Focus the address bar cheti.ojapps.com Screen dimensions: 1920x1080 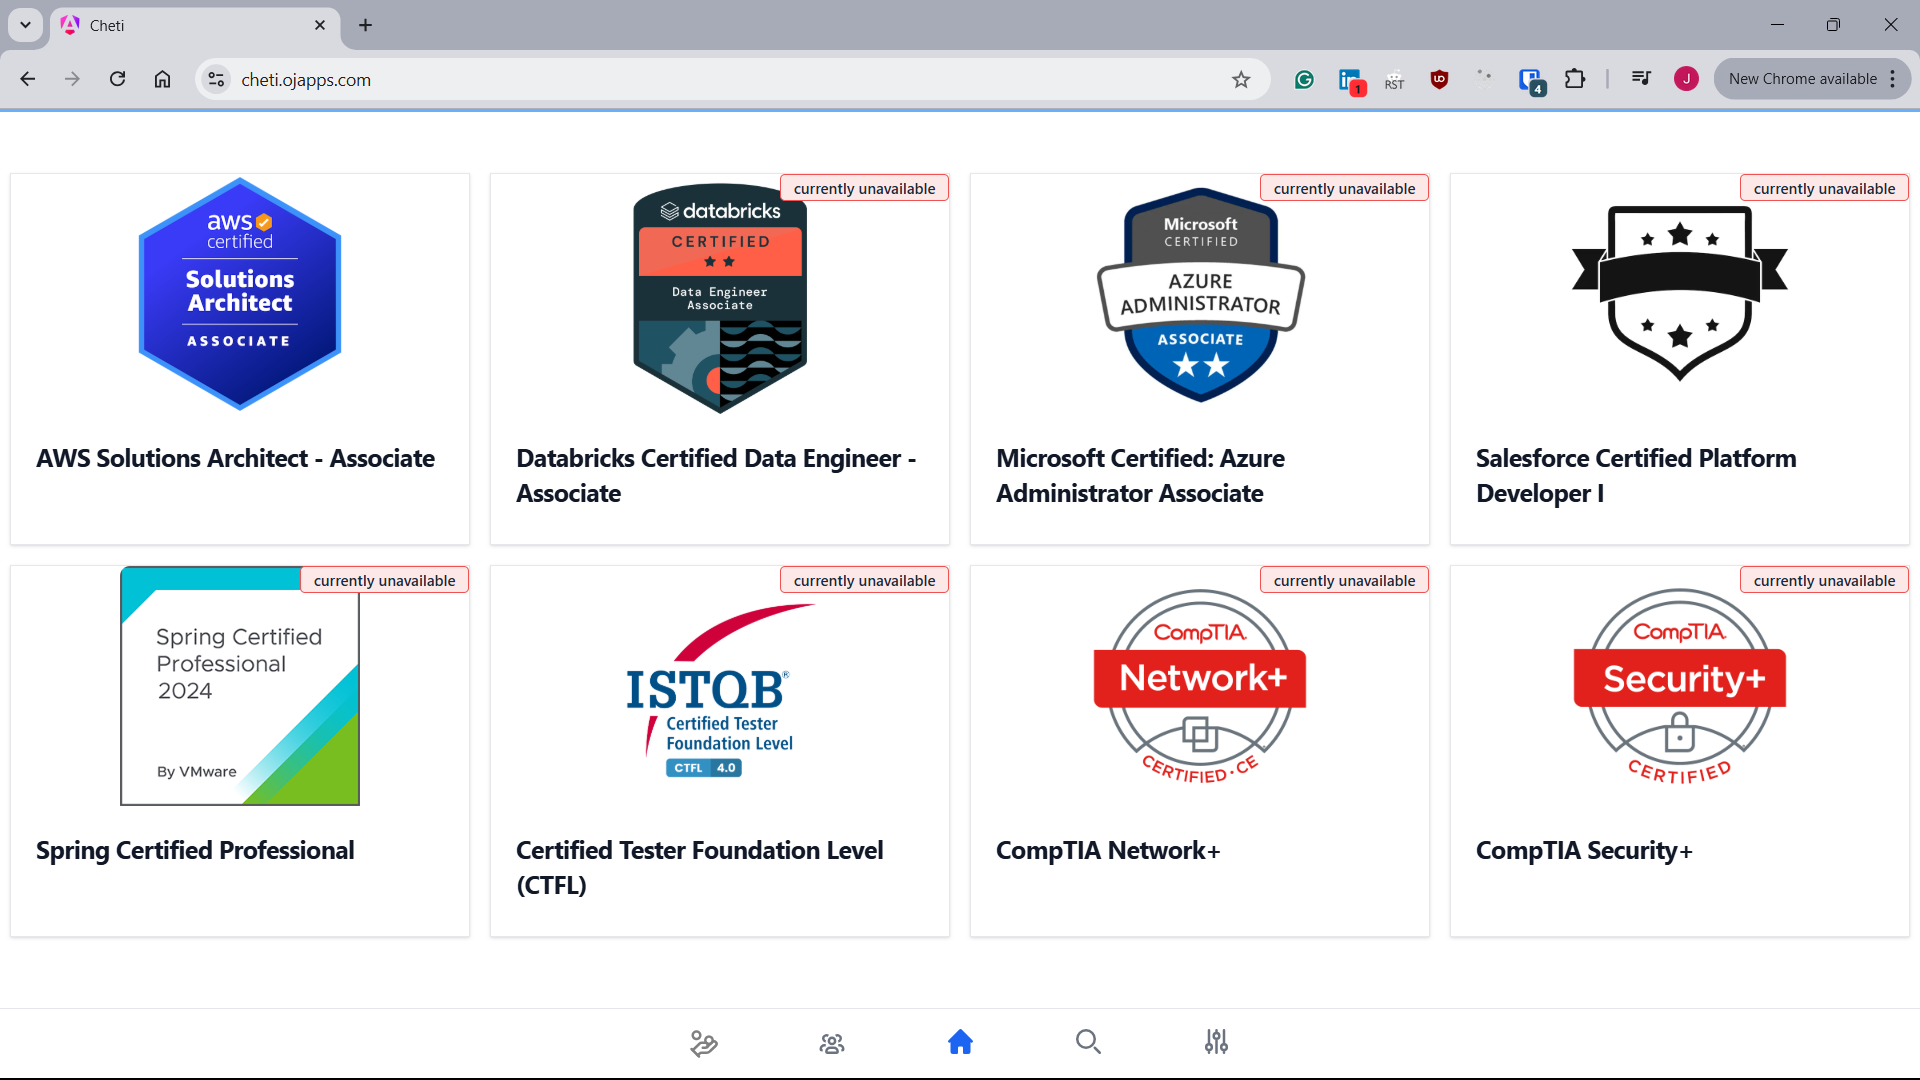pos(730,79)
